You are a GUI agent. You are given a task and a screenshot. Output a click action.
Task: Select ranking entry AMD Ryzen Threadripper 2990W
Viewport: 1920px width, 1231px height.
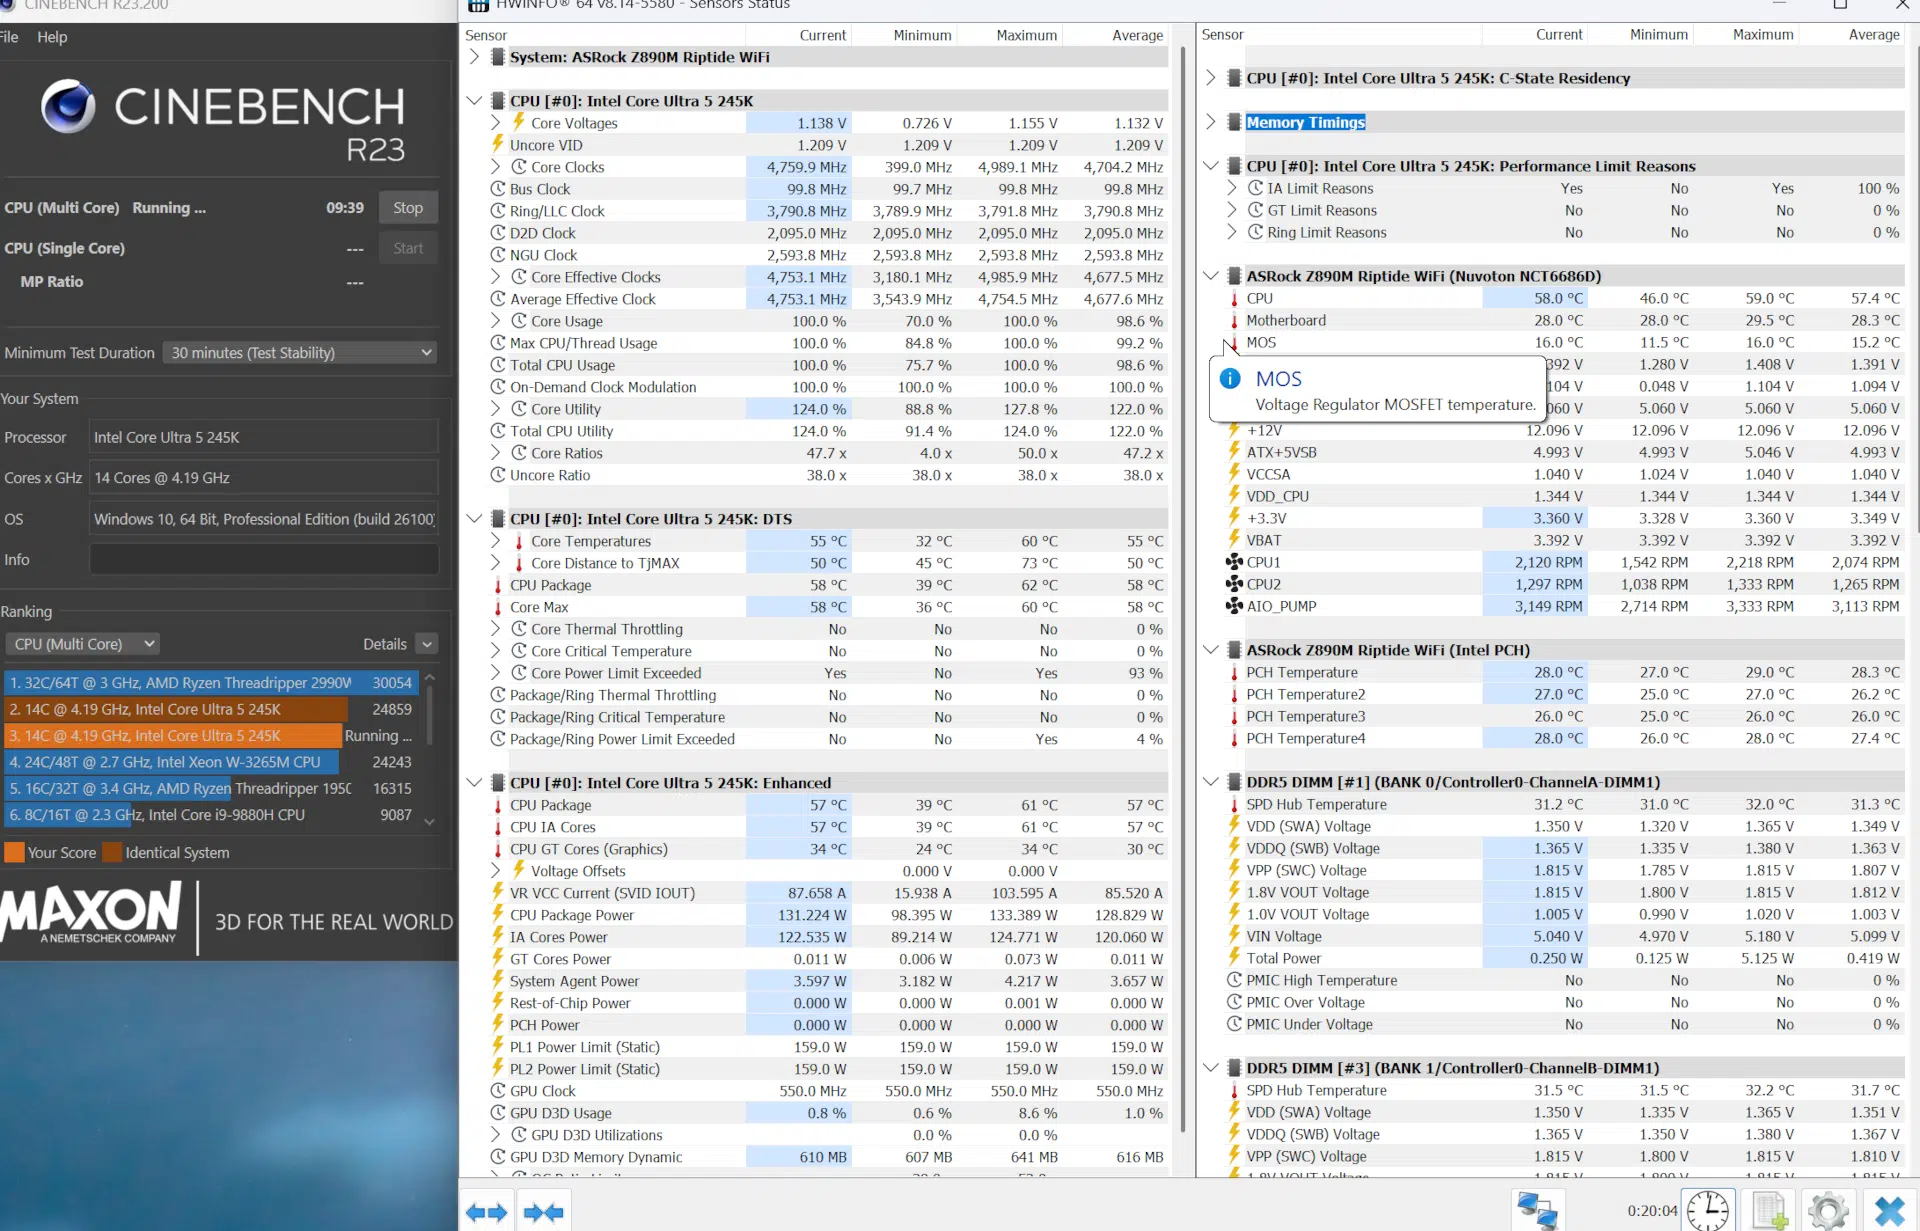tap(211, 682)
